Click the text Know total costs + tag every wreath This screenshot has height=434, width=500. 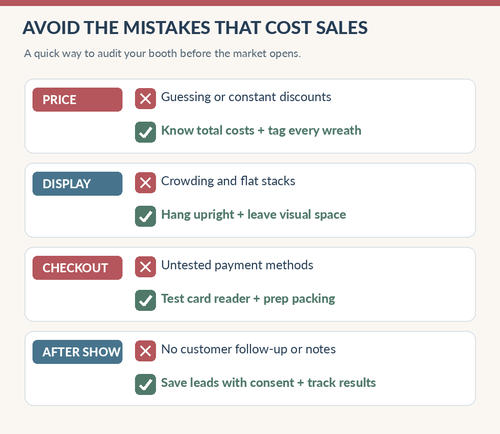[x=261, y=131]
